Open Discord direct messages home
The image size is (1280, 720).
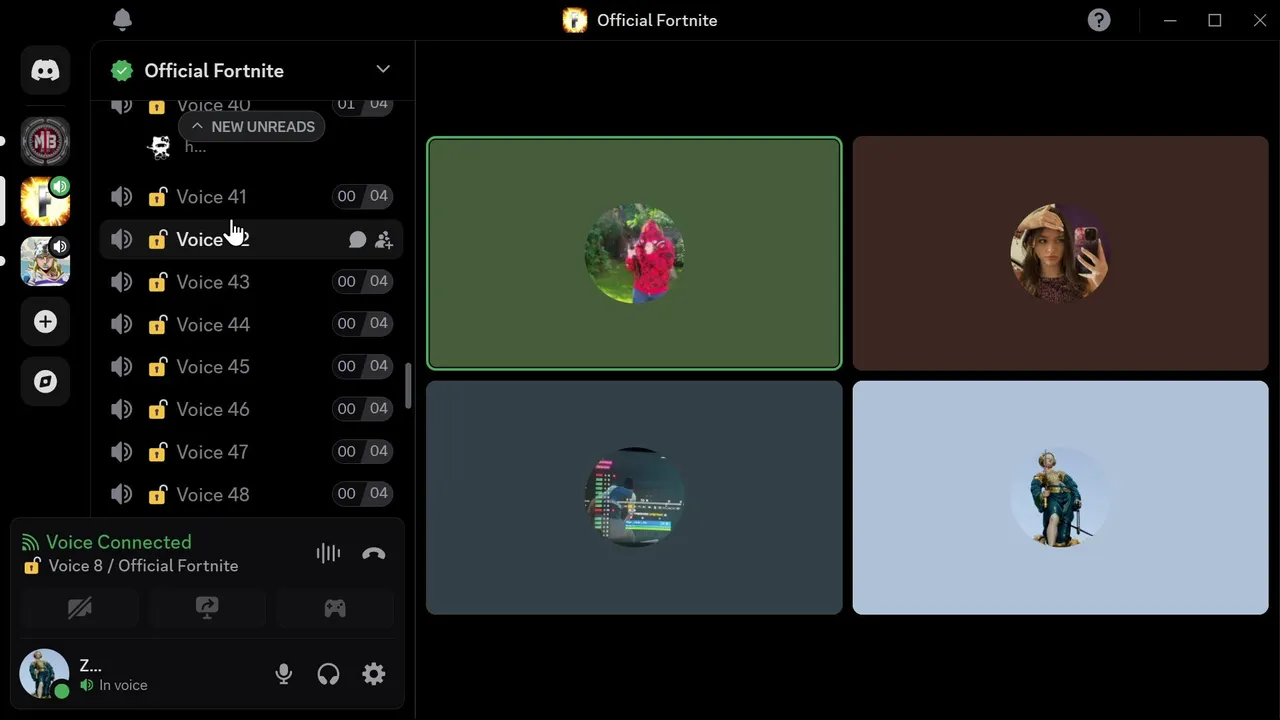45,70
